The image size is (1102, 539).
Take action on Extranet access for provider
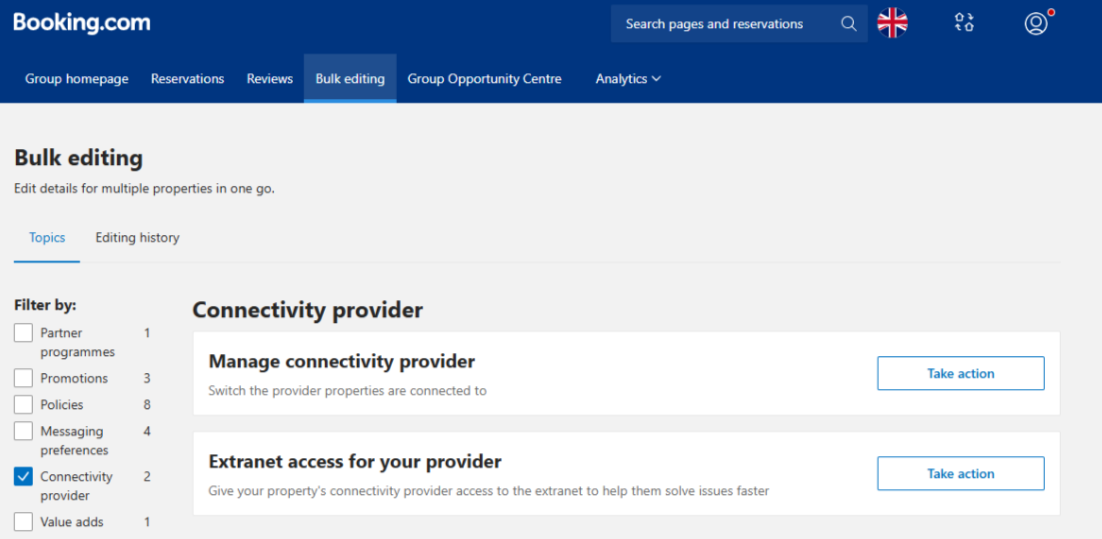tap(961, 474)
